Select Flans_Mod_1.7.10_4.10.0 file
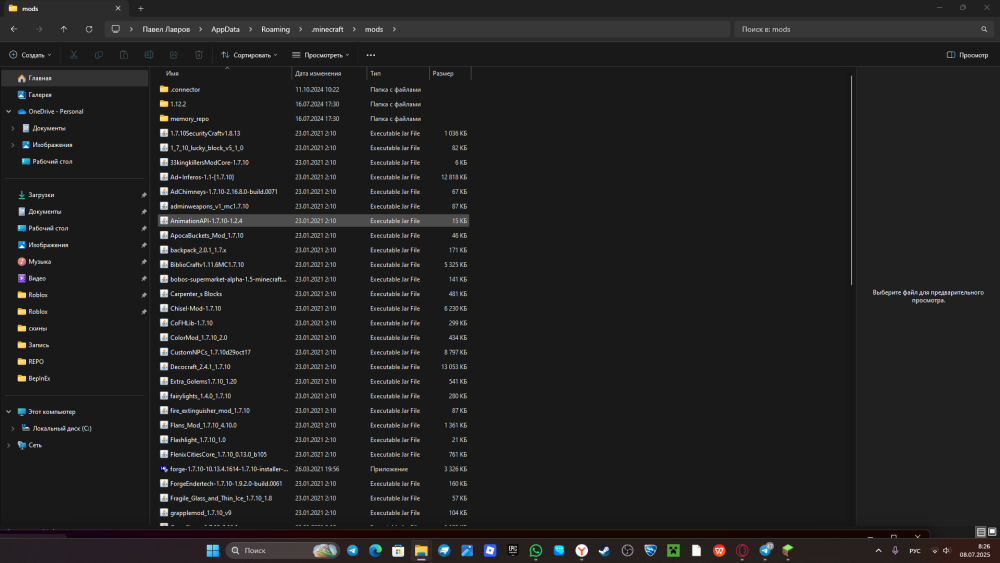The height and width of the screenshot is (563, 1000). point(313,425)
